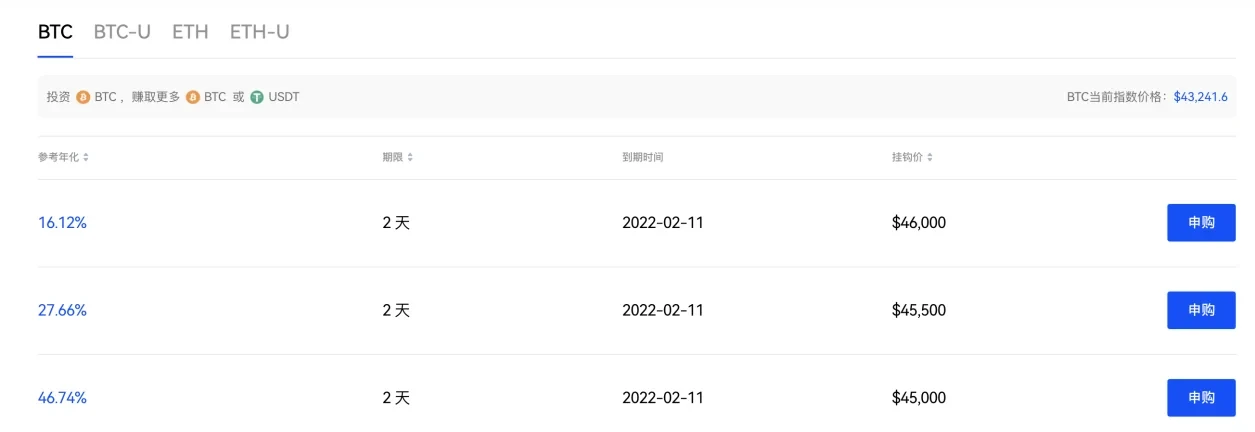Viewport: 1255px width, 432px height.
Task: Open the 46.74% annualized rate link
Action: 62,397
